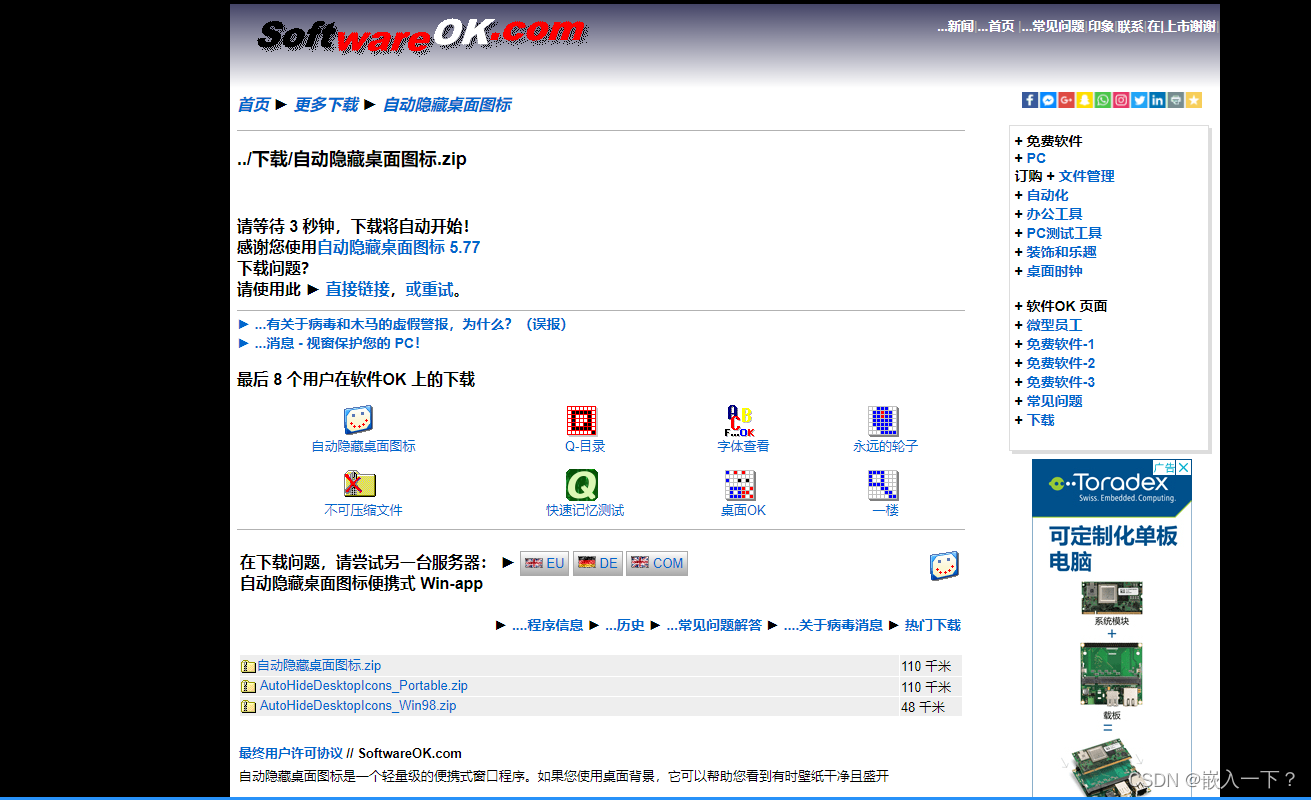Click the red Q-目录 program icon
1311x800 pixels.
pyautogui.click(x=582, y=421)
